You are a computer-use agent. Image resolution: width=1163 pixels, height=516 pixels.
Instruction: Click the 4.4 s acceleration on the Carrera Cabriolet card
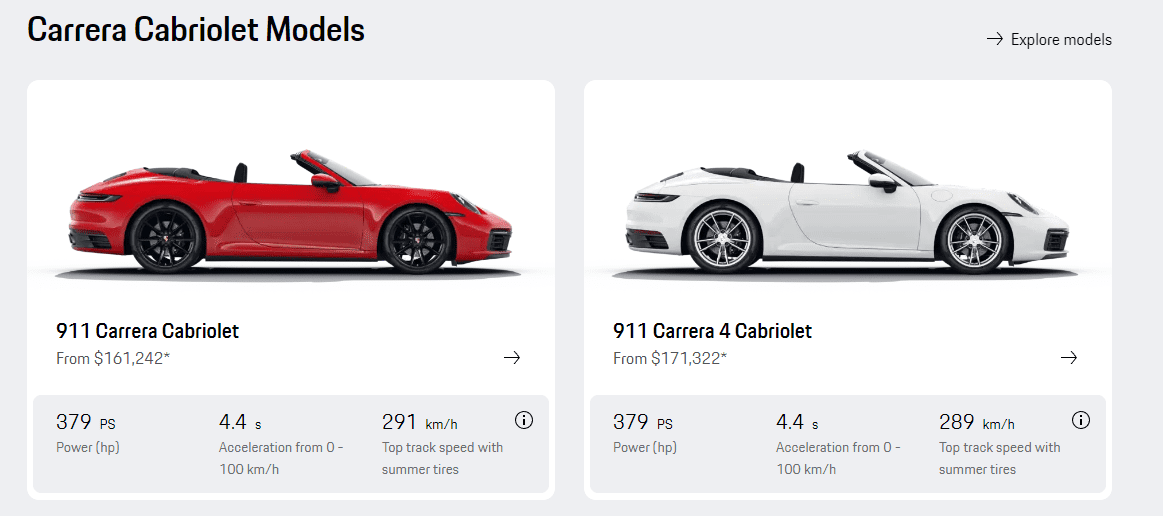pyautogui.click(x=240, y=422)
